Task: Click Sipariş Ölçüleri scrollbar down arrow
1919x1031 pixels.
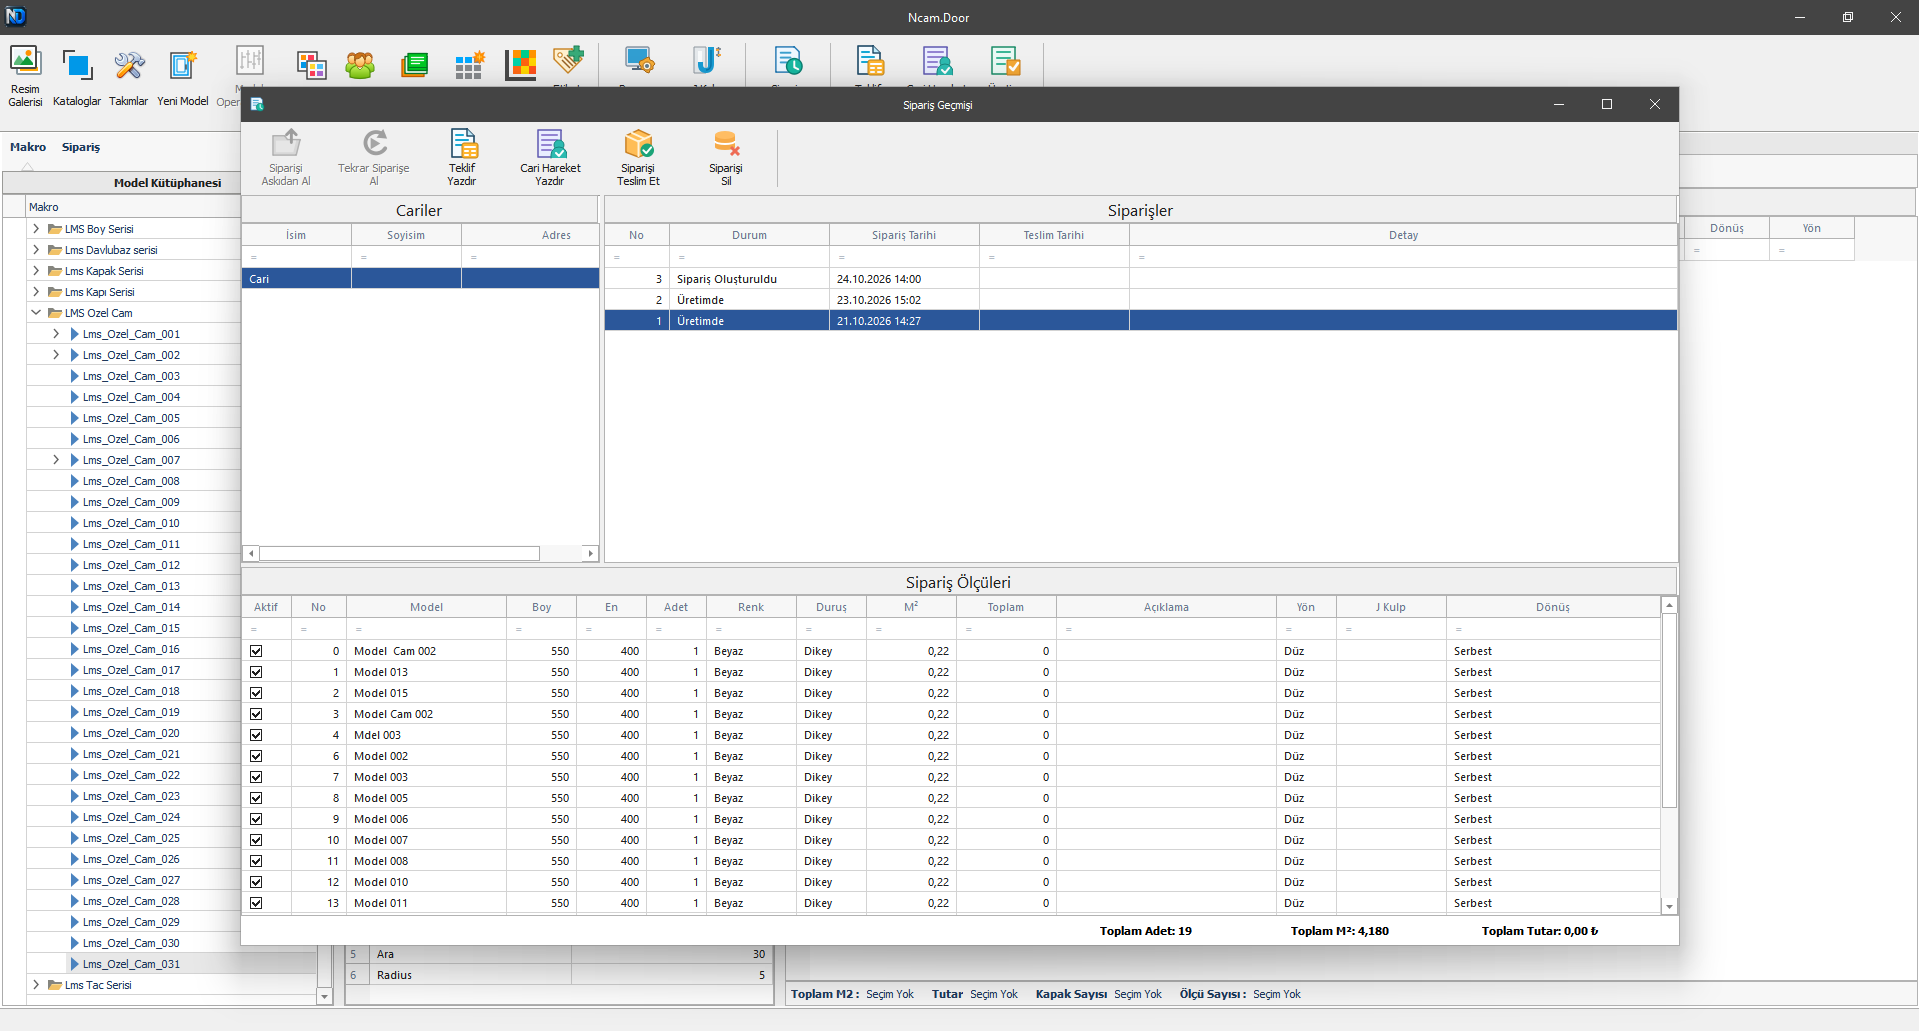Action: click(x=1668, y=907)
